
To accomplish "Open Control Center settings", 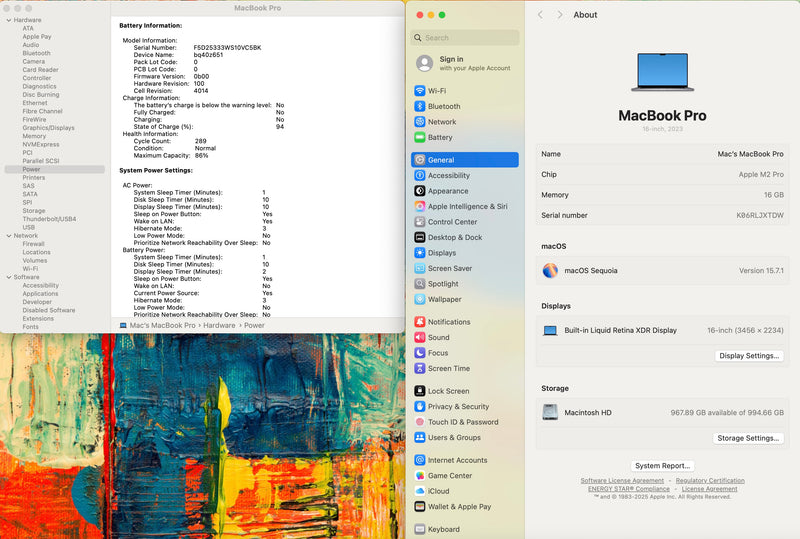I will click(x=452, y=222).
